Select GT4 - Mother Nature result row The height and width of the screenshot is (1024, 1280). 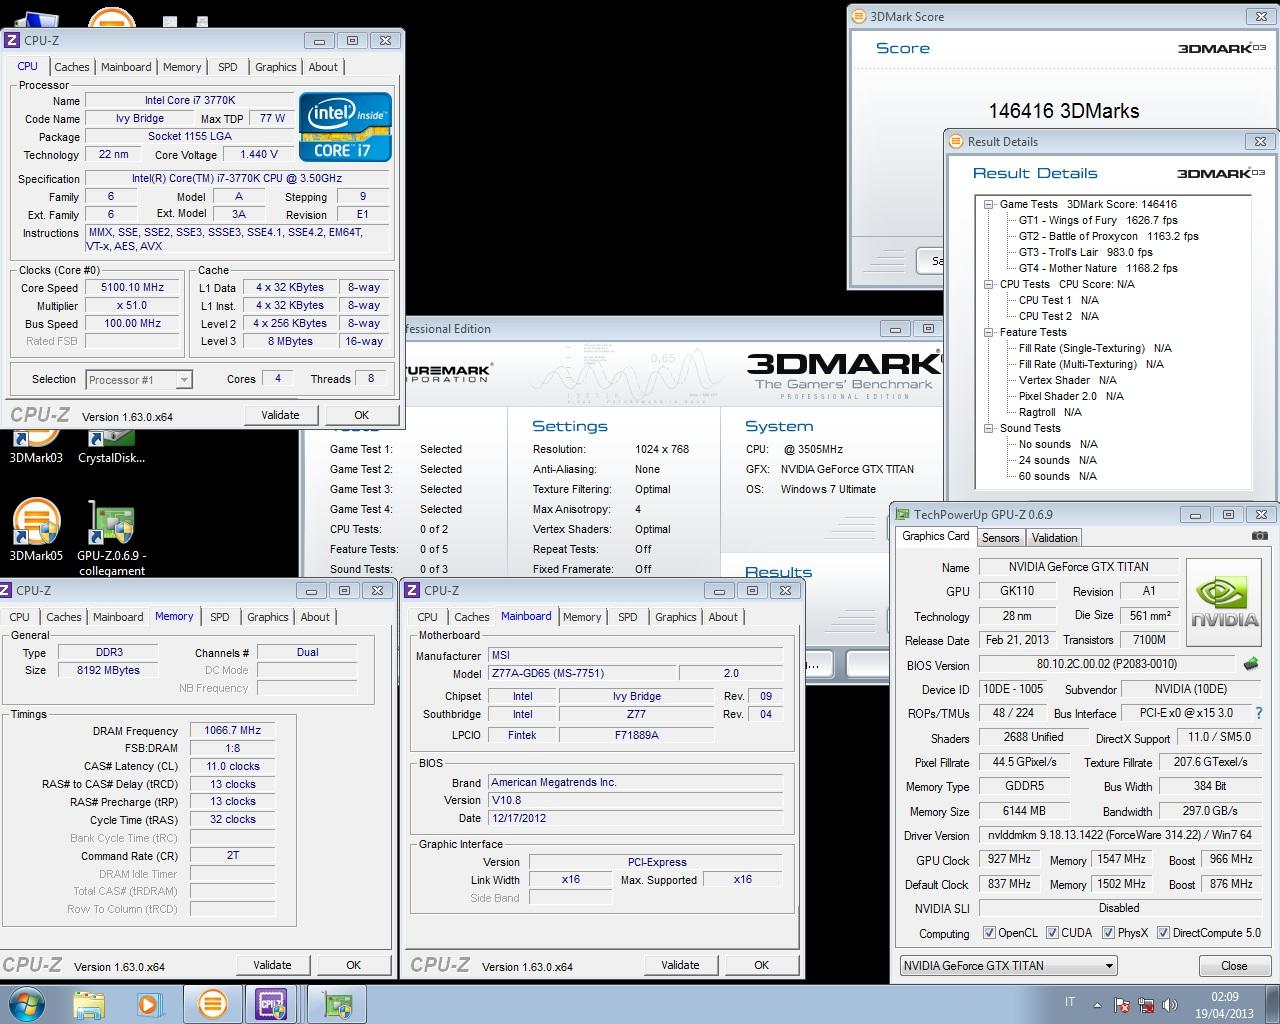(1098, 268)
